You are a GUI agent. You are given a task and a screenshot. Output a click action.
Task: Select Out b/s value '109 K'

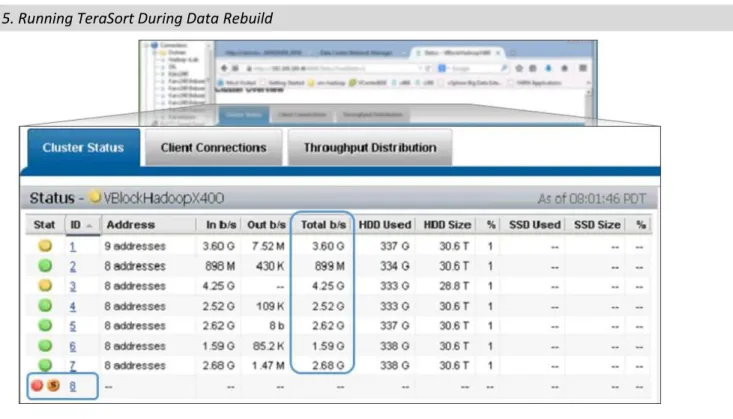[270, 307]
